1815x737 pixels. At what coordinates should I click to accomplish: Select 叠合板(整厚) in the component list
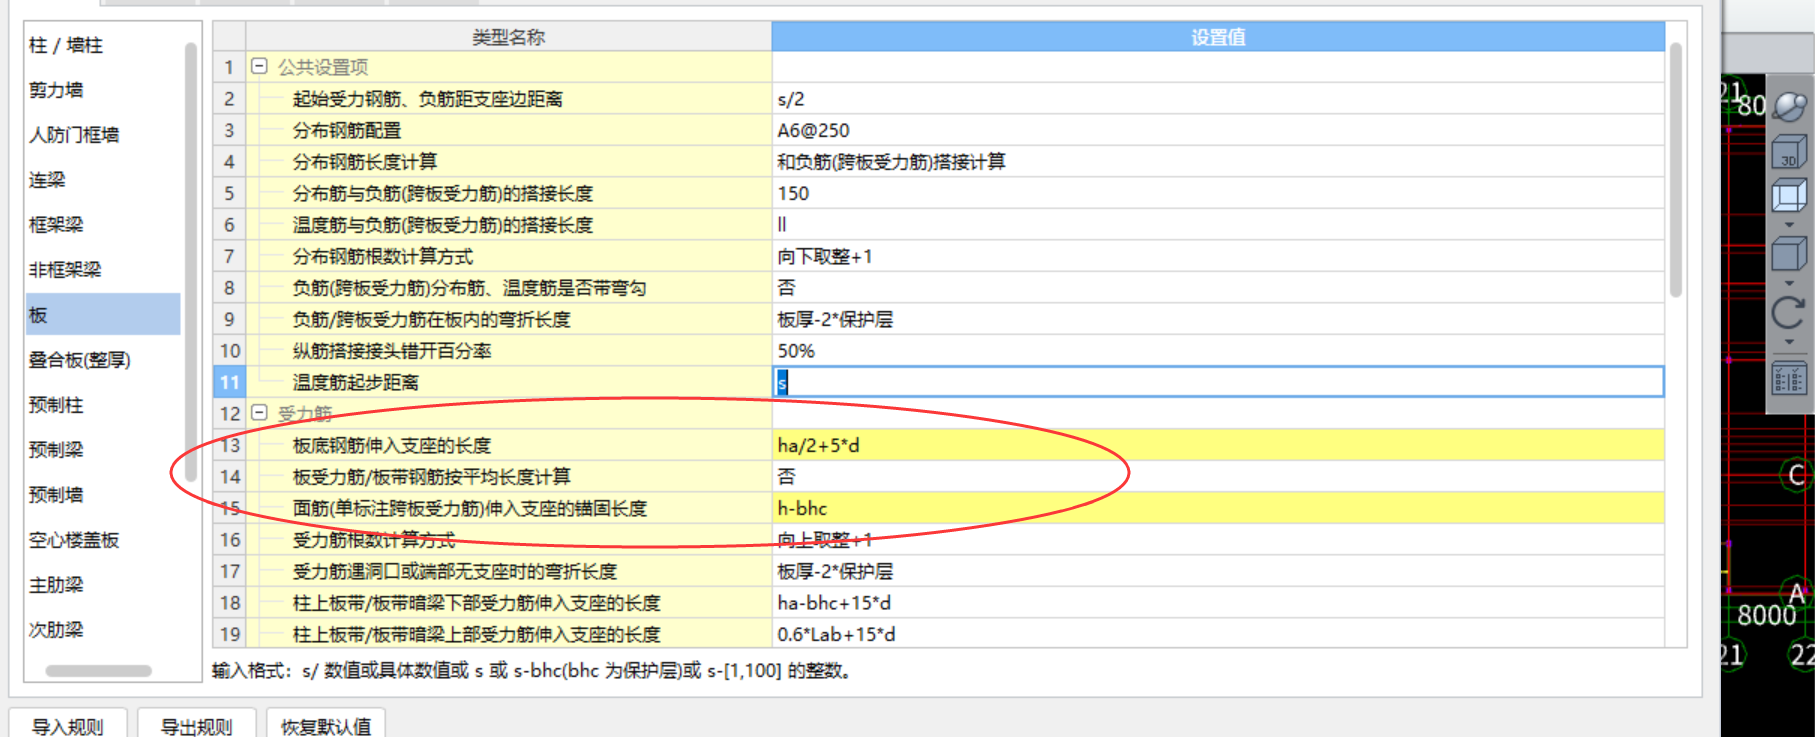point(80,360)
